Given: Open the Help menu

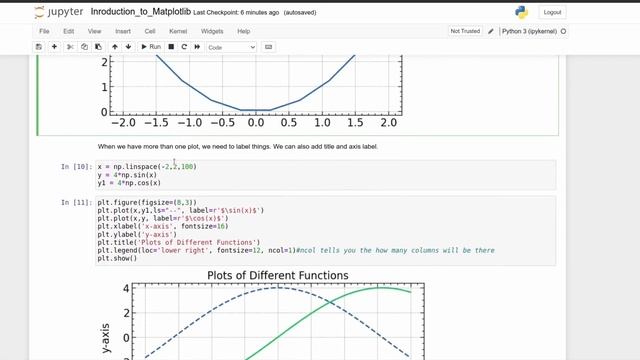Looking at the screenshot, I should (244, 31).
